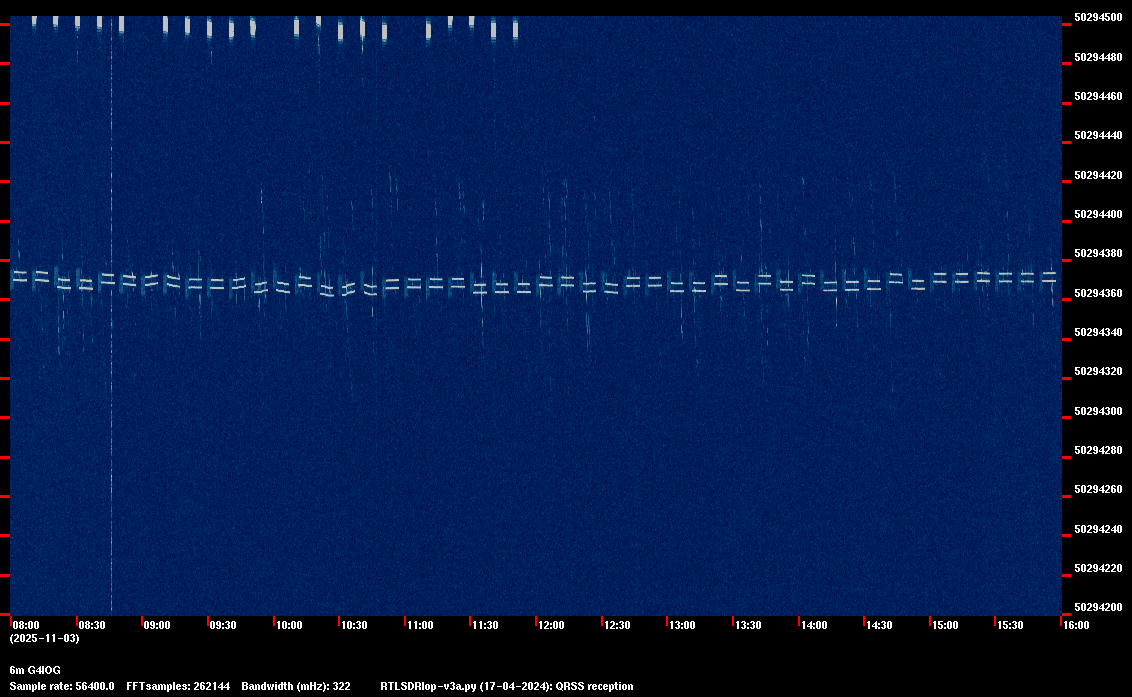The width and height of the screenshot is (1132, 697).
Task: Click the 50294460 frequency label
Action: pos(1098,96)
